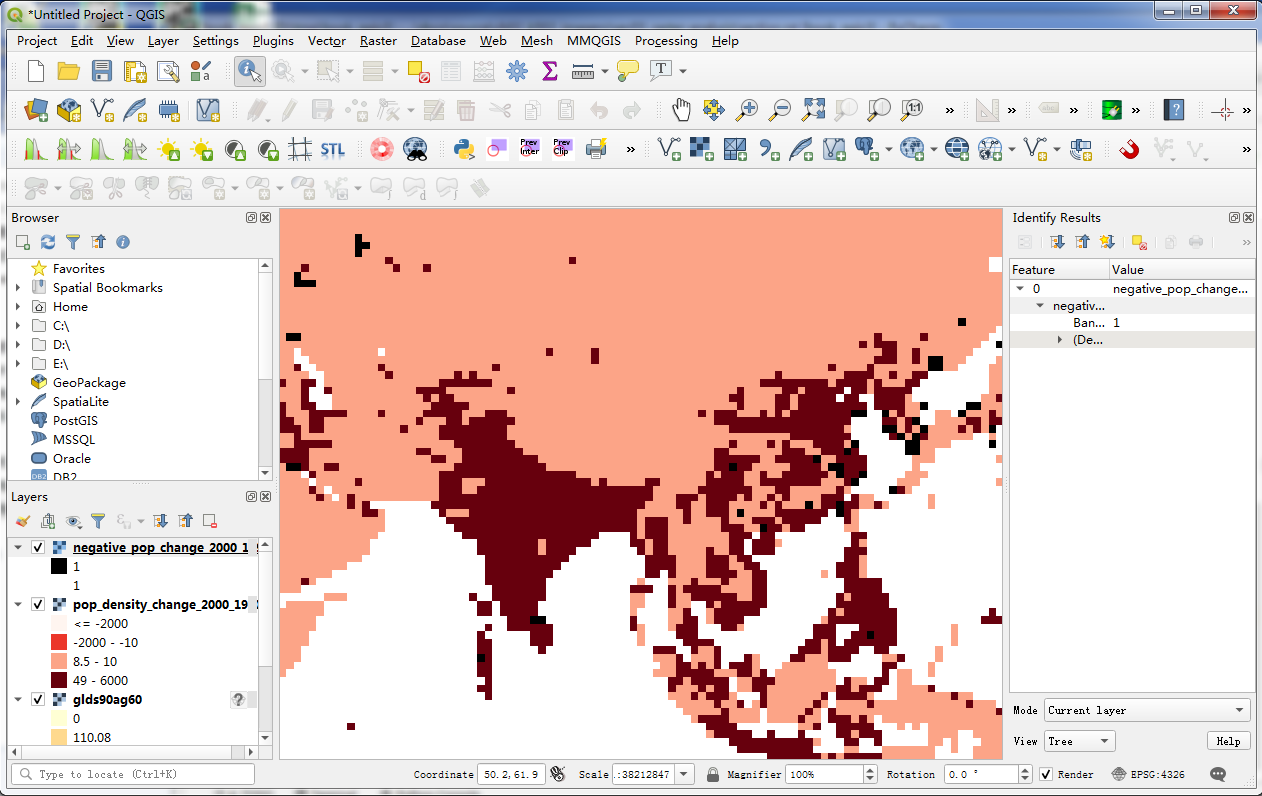Select the Measure ruler tool
Image resolution: width=1262 pixels, height=796 pixels.
click(x=583, y=71)
